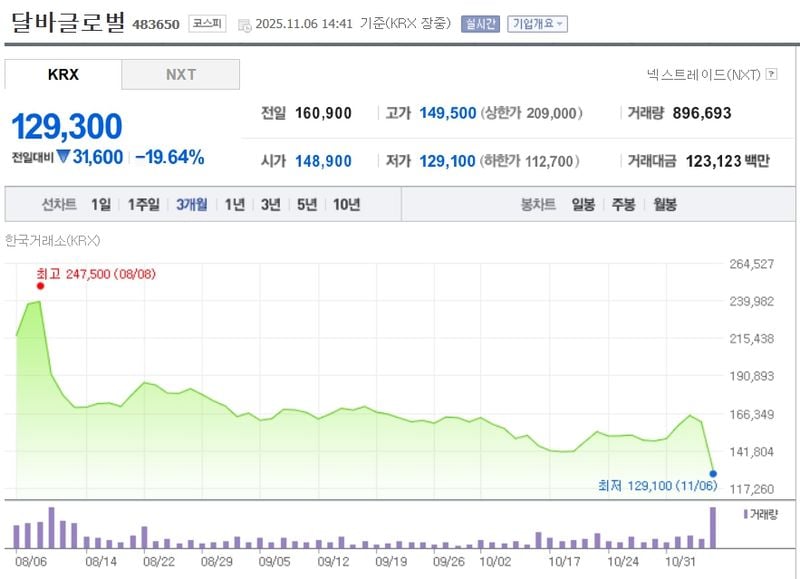Click the blue 최저 low-point marker on chart
Image resolution: width=800 pixels, height=579 pixels.
pos(713,472)
